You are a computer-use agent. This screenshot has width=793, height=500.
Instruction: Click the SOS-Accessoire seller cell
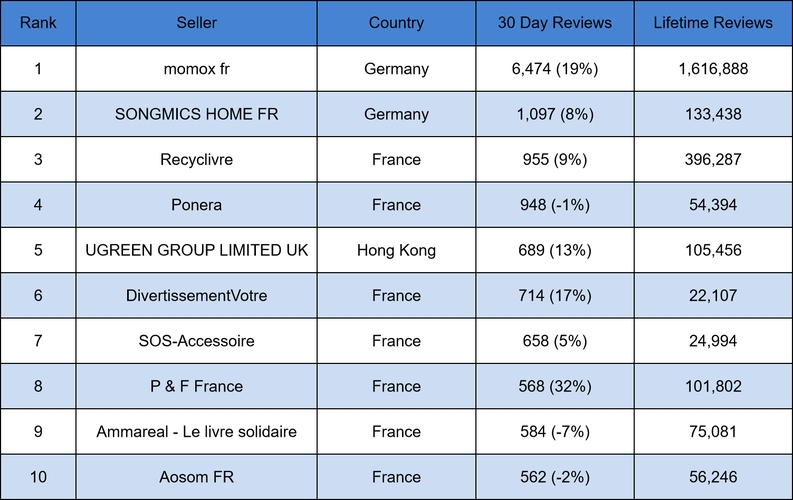pyautogui.click(x=196, y=341)
